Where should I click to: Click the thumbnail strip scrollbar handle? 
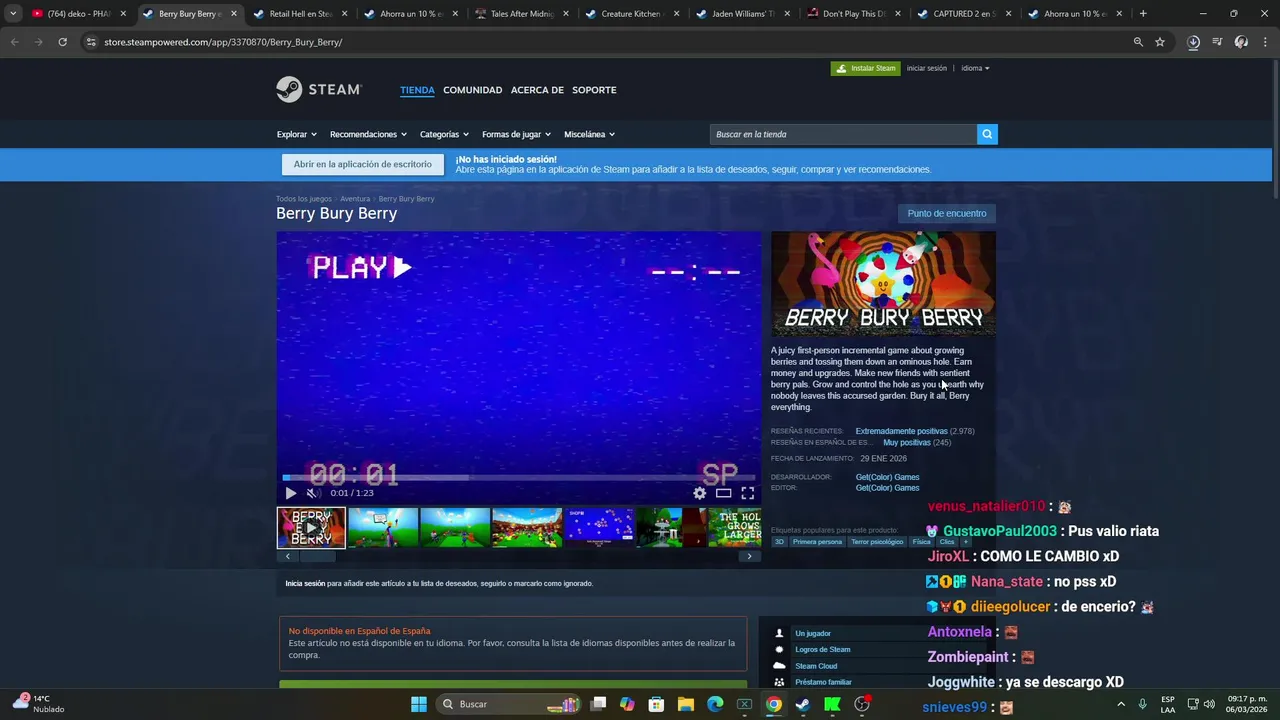point(317,556)
